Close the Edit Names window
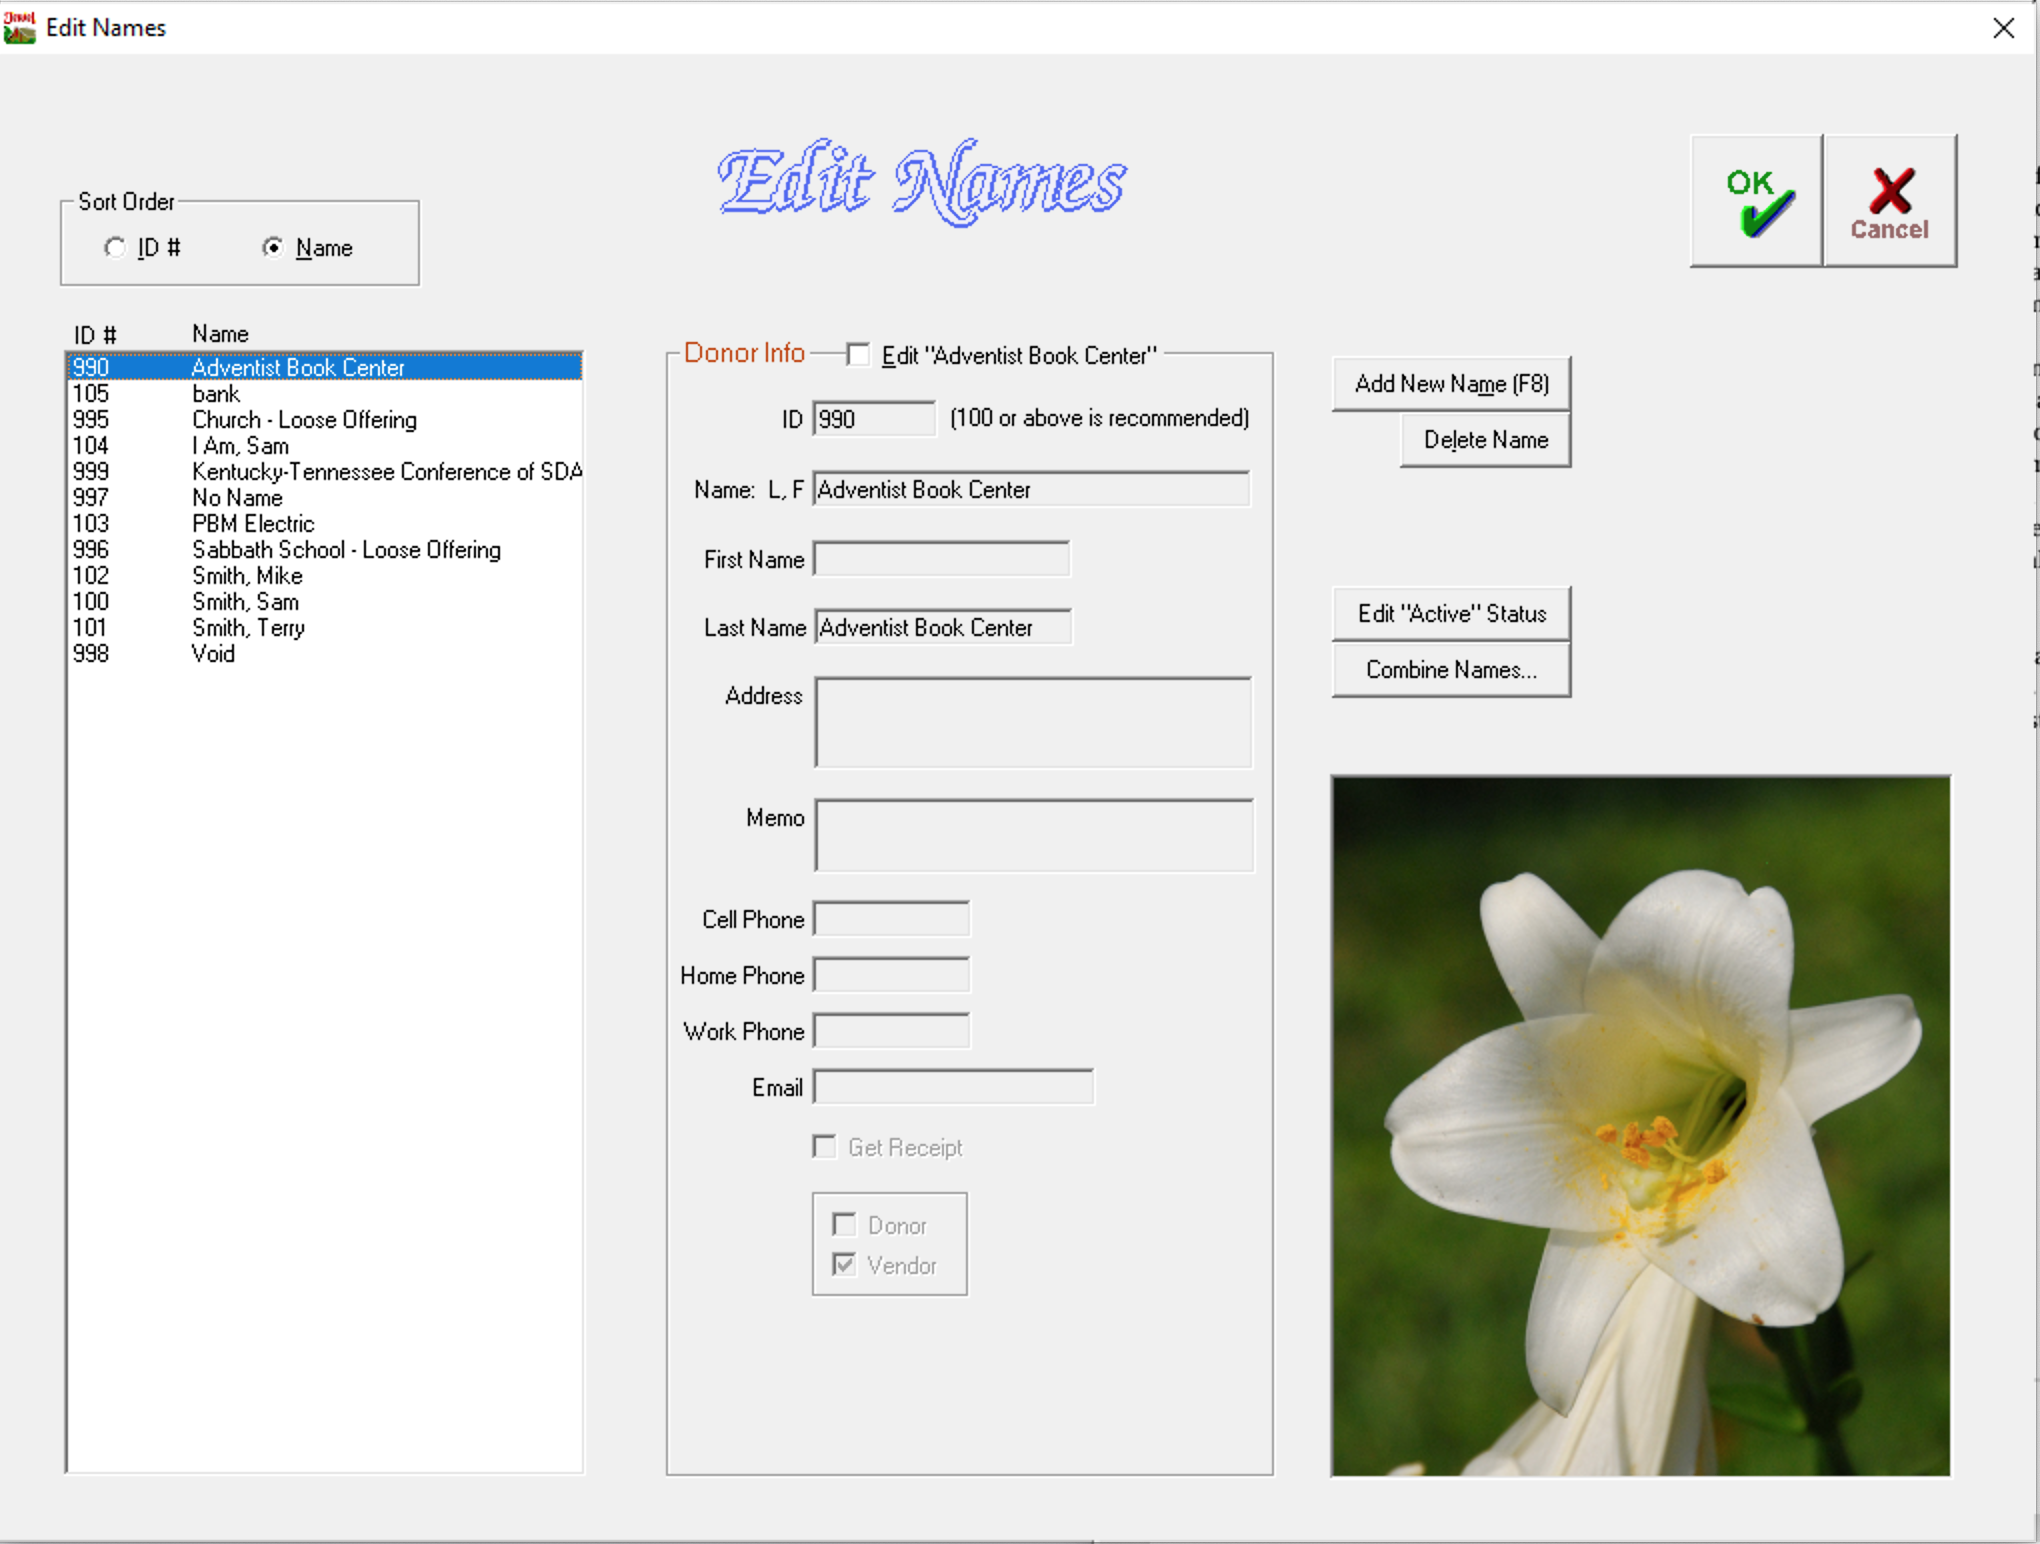This screenshot has width=2040, height=1544. 2003,28
